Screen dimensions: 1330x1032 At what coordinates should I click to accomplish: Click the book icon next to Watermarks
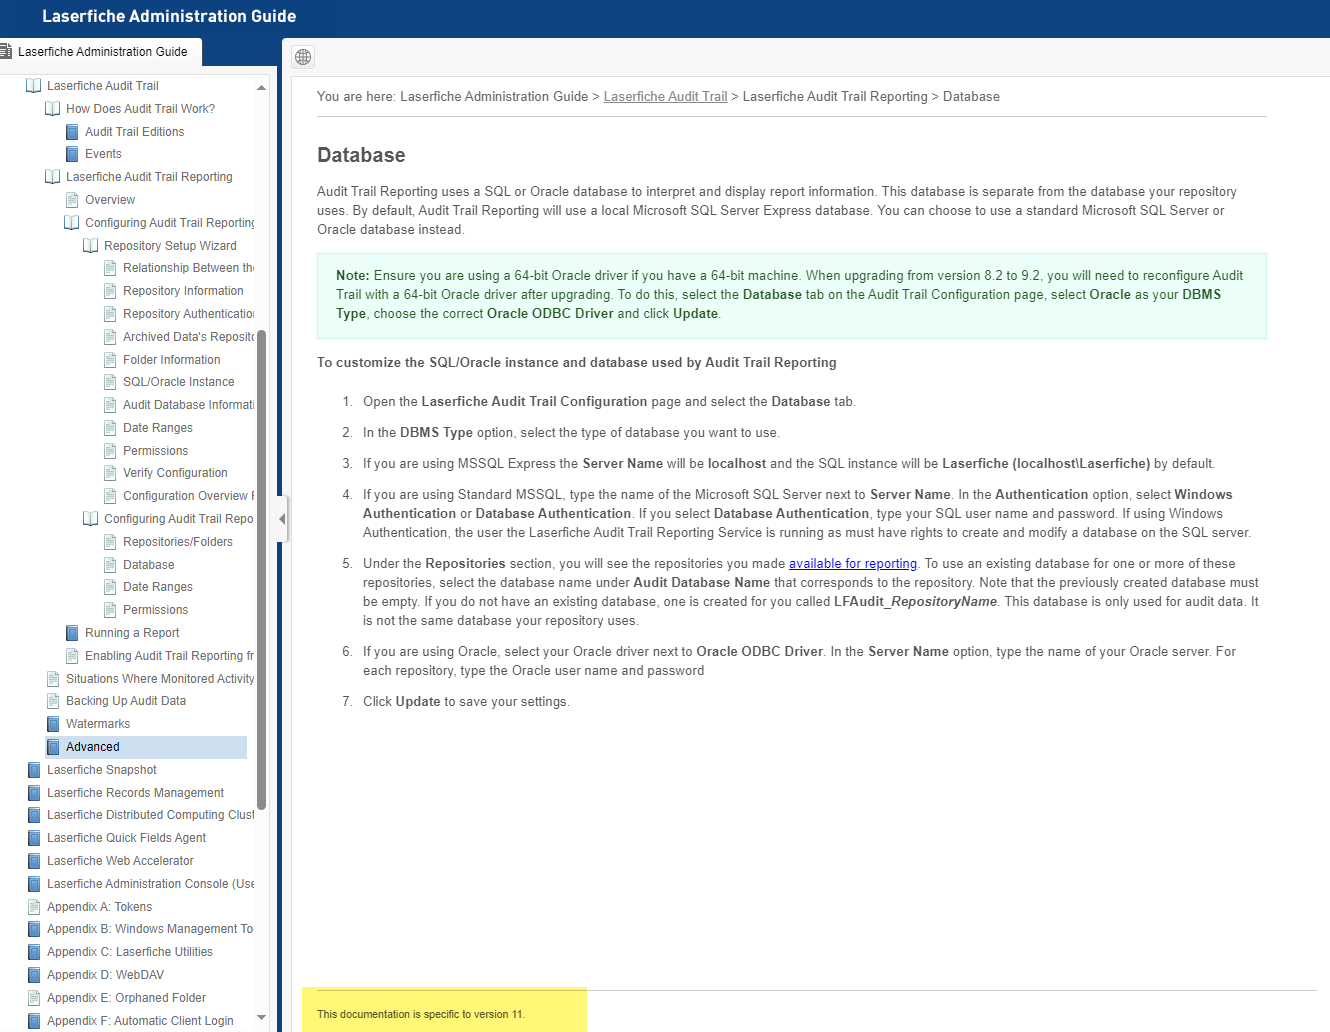pyautogui.click(x=53, y=724)
